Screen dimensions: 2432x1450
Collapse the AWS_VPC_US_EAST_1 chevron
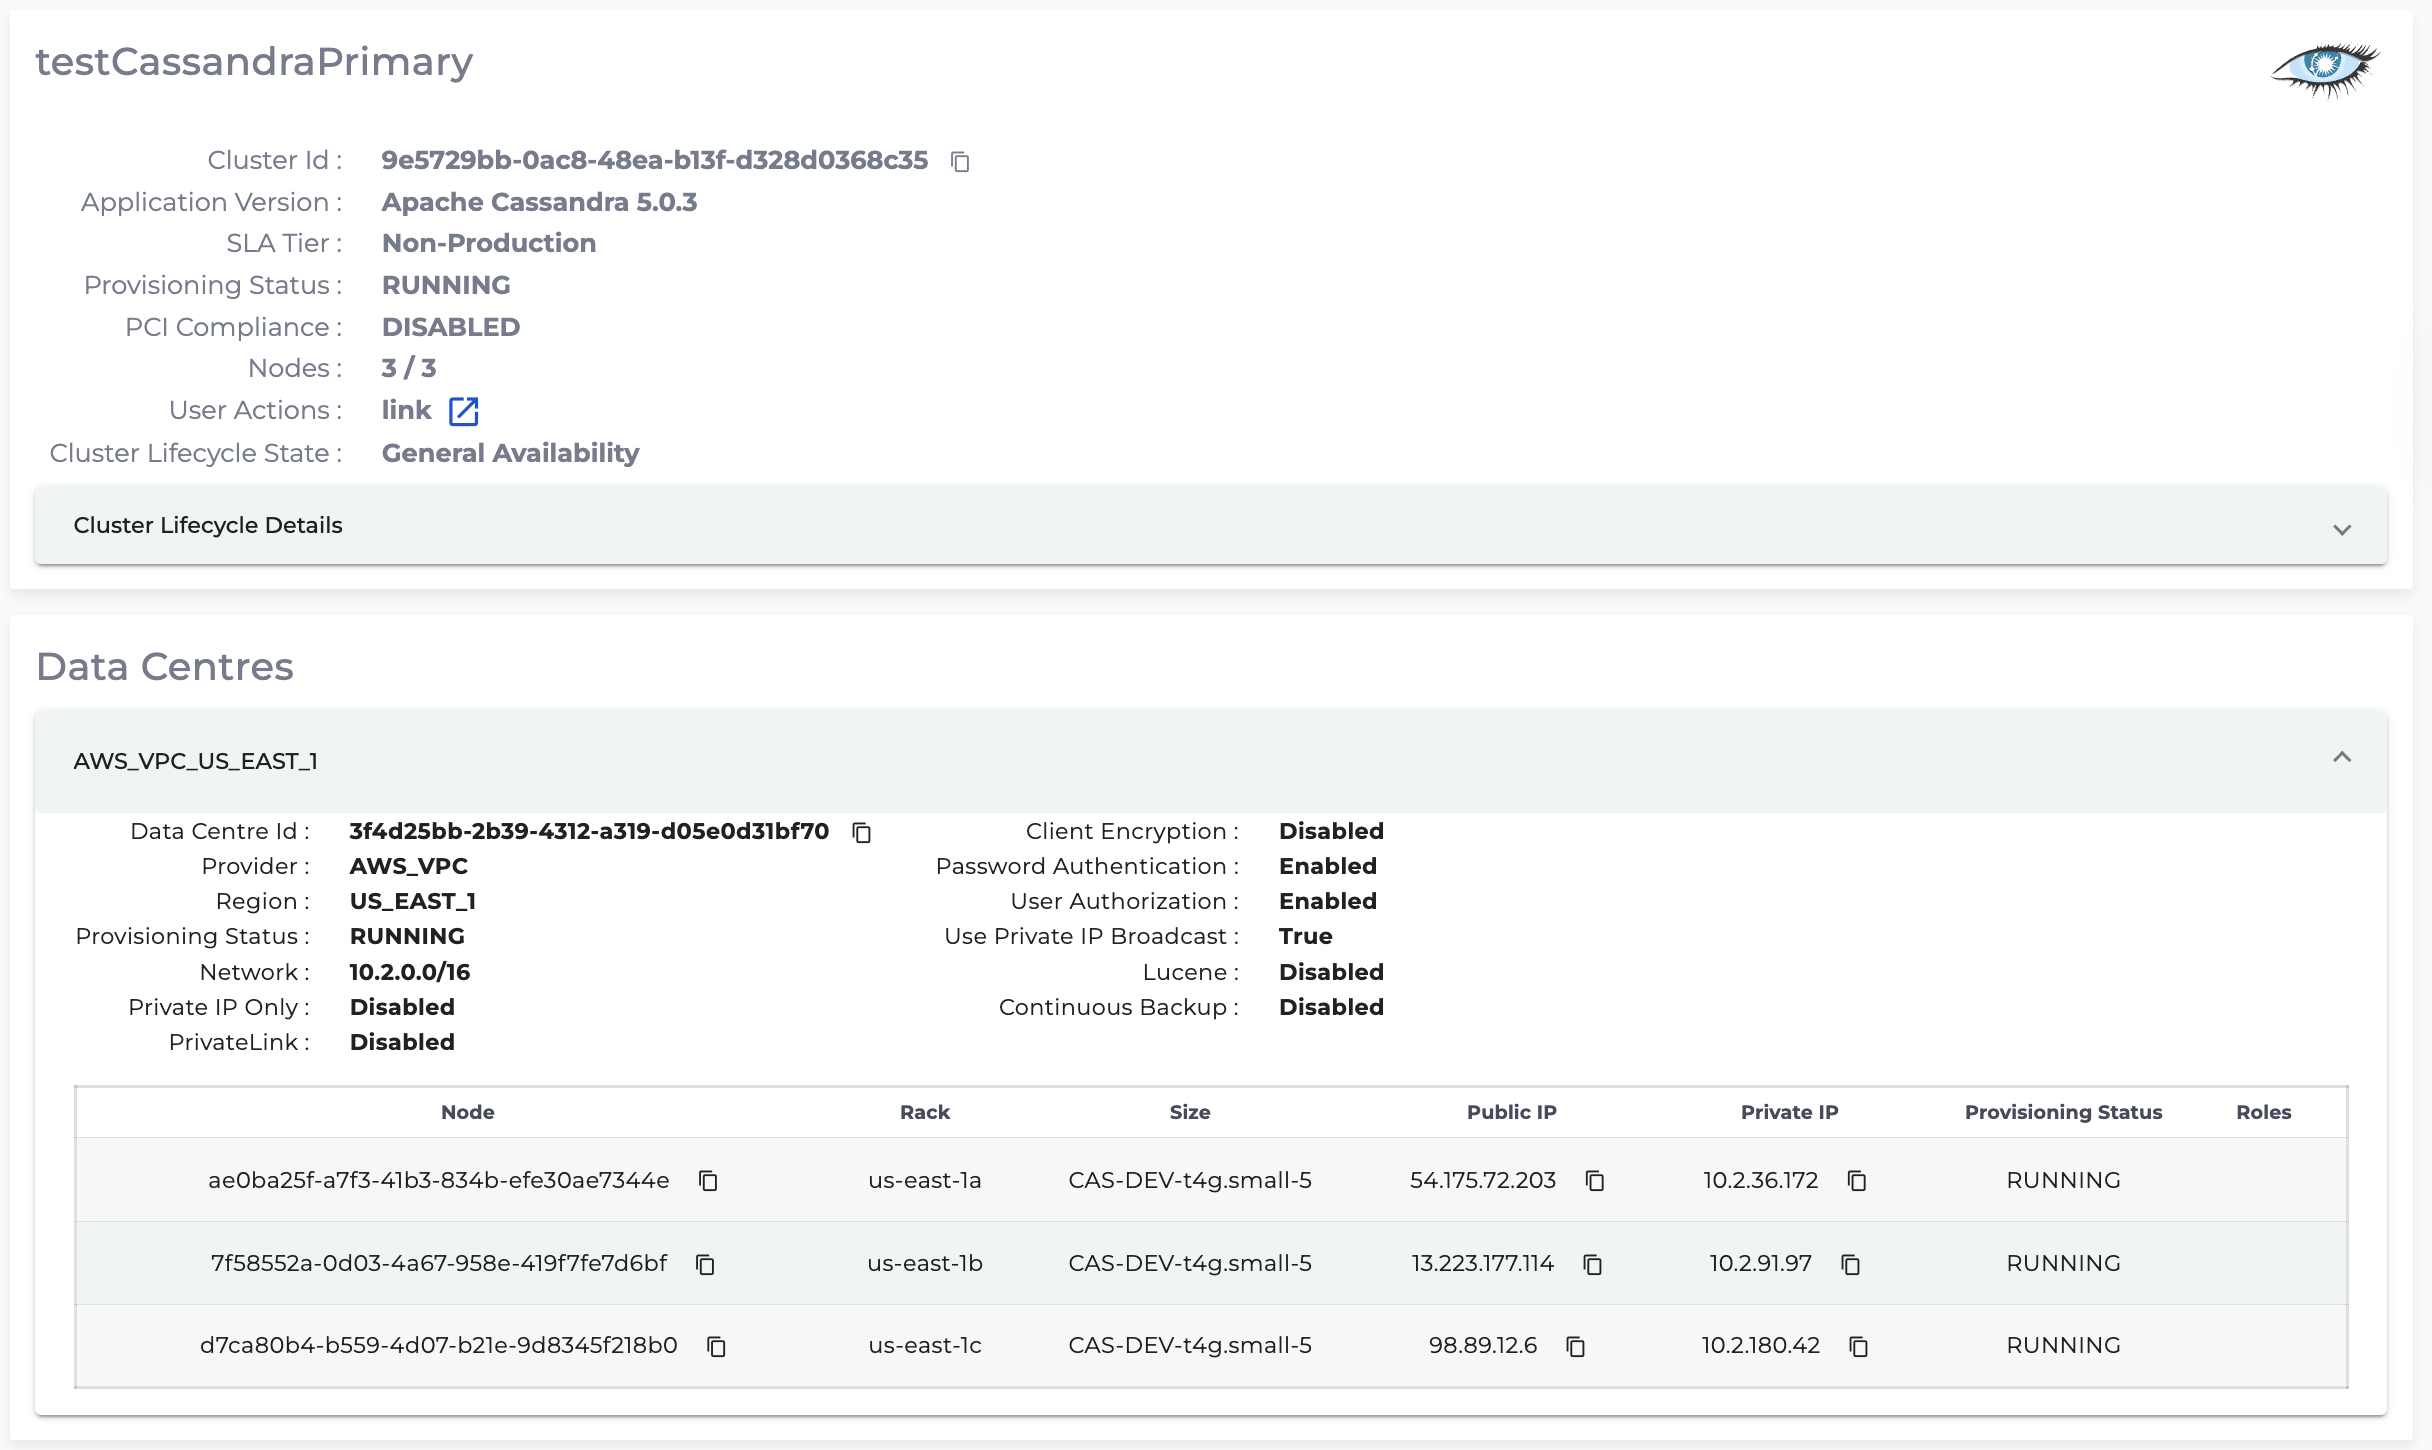2342,758
